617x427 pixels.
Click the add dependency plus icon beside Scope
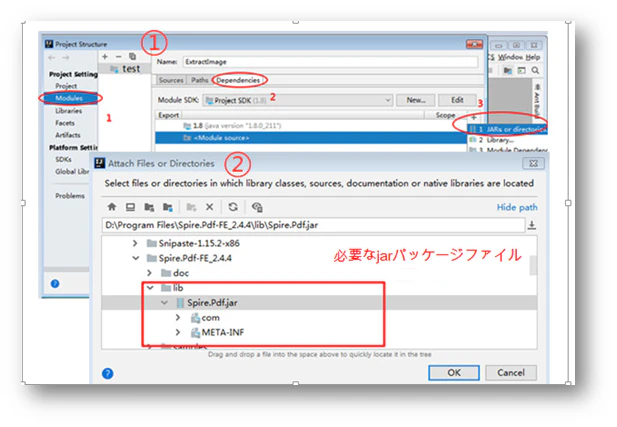tap(474, 117)
